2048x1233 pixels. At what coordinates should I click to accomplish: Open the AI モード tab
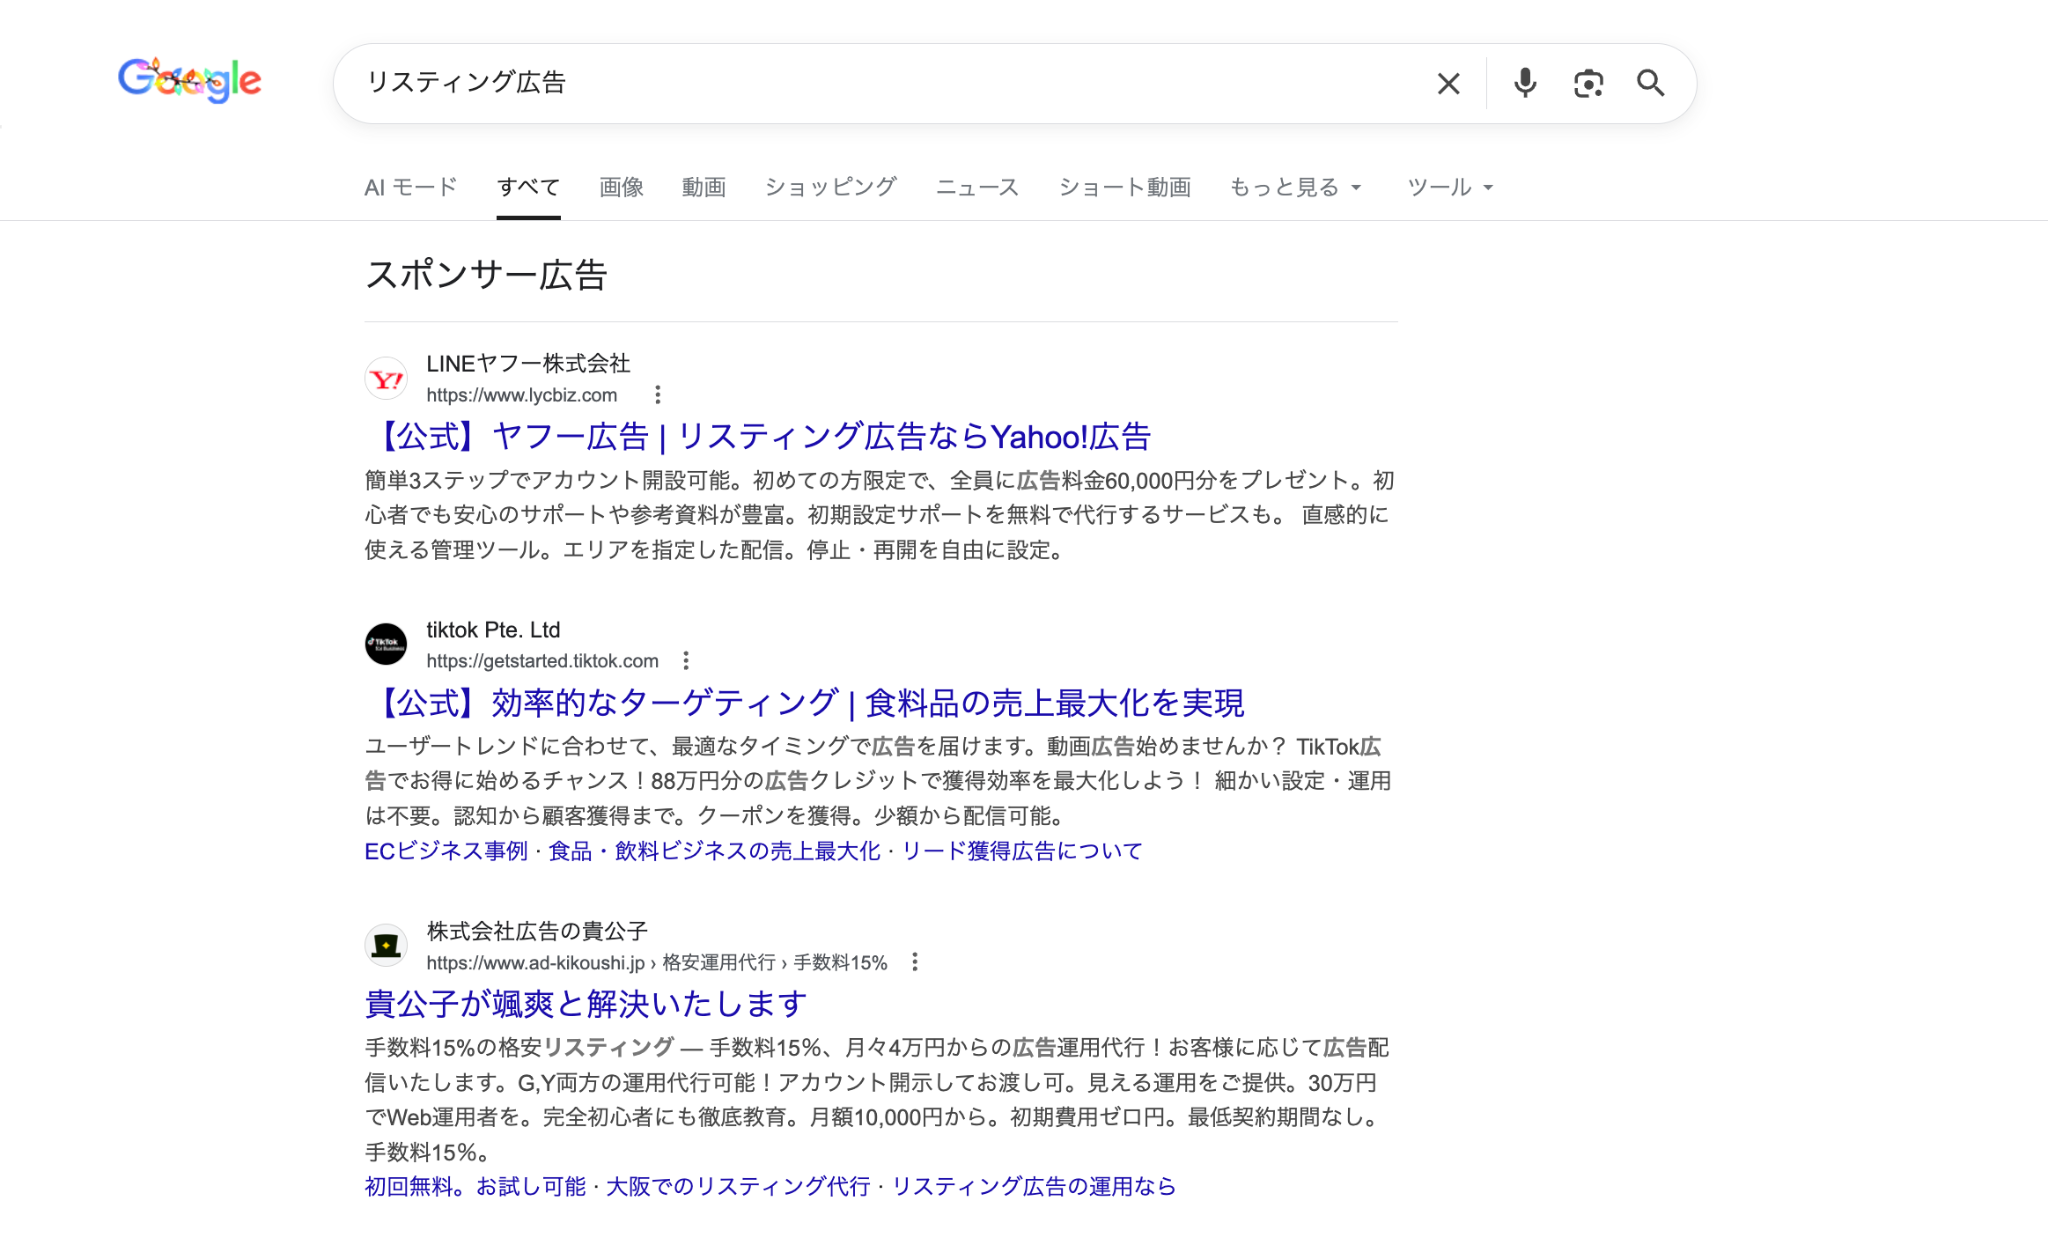(410, 187)
